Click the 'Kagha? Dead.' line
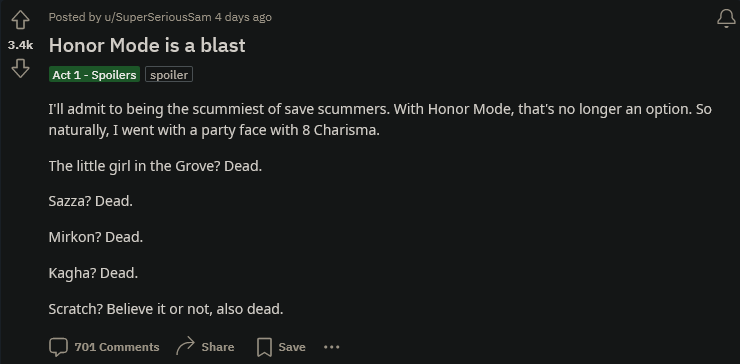The height and width of the screenshot is (364, 740). tap(93, 273)
